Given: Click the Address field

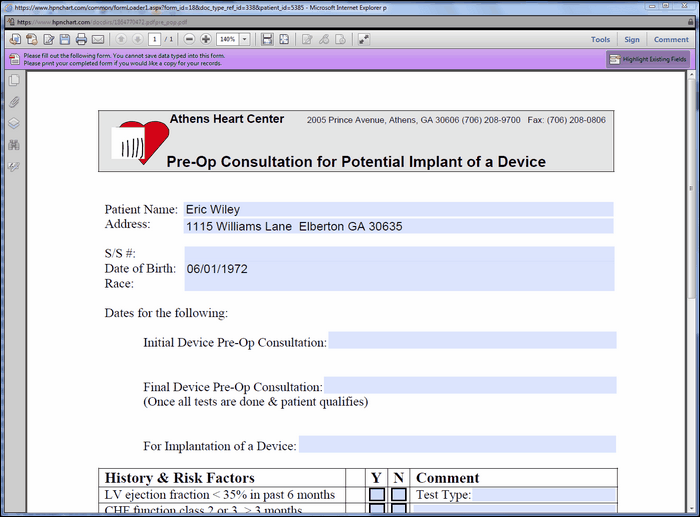Looking at the screenshot, I should click(x=399, y=226).
